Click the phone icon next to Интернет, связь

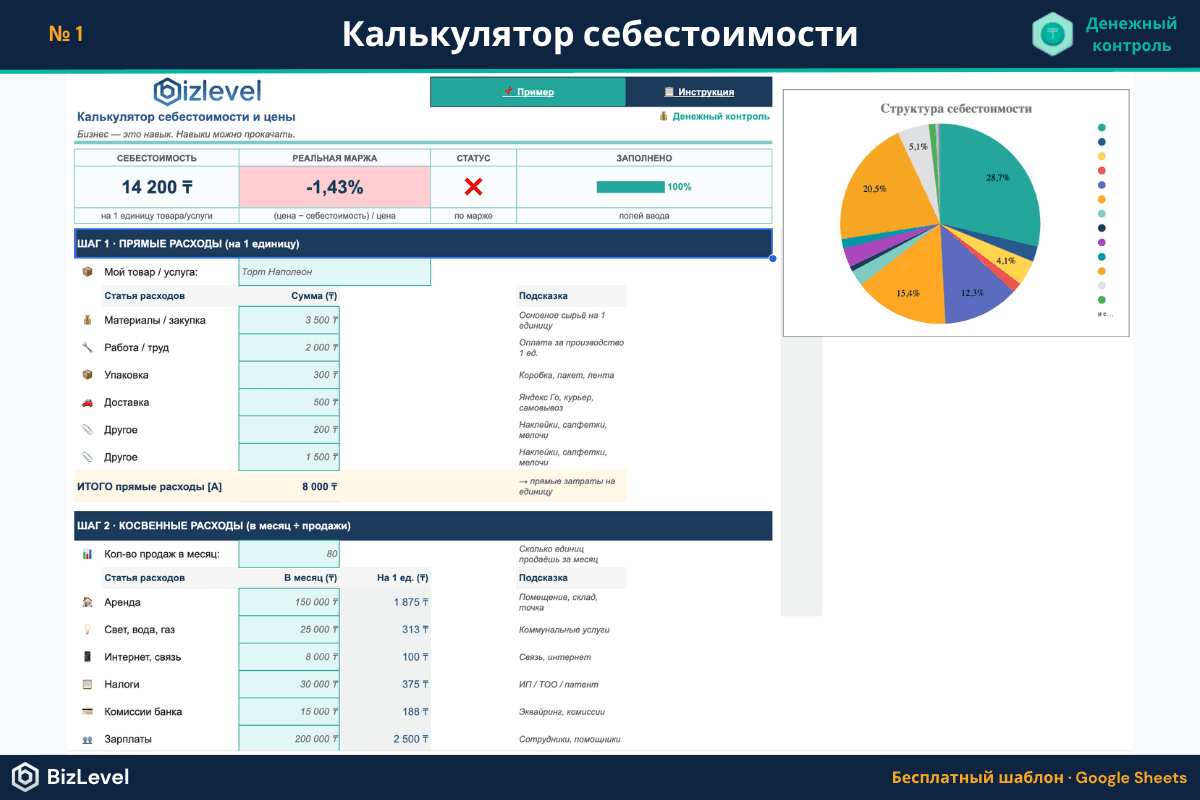click(89, 656)
